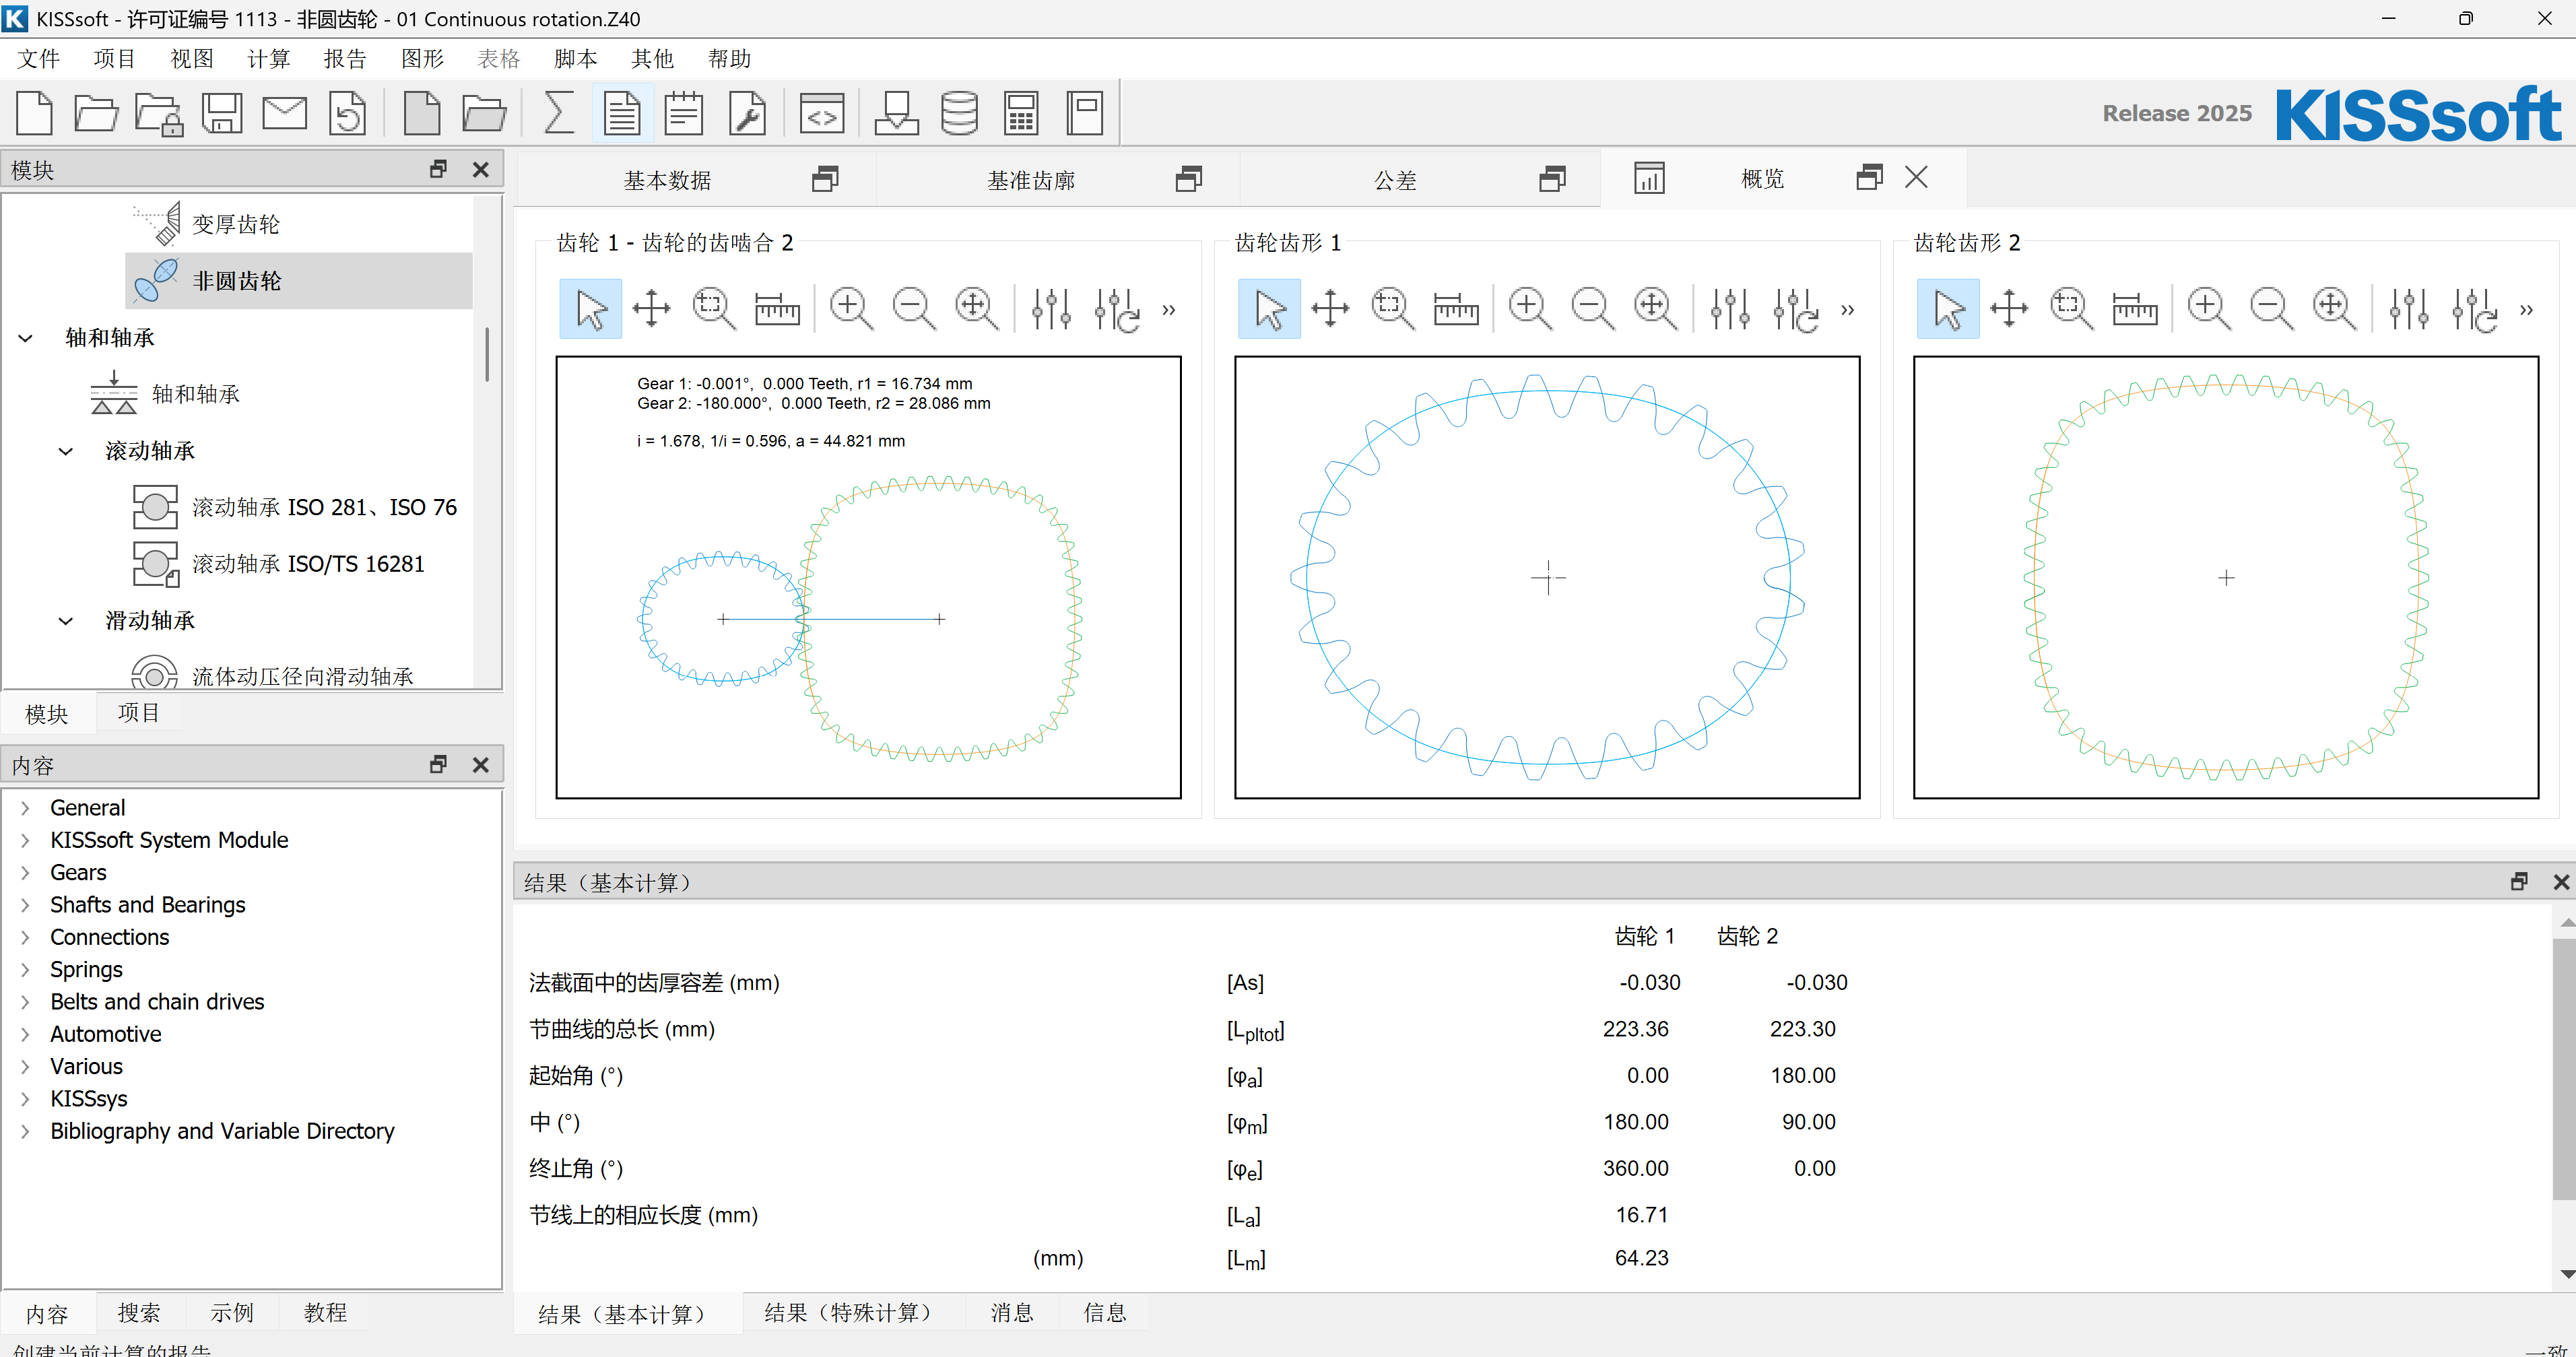Open the 文件 menu
The width and height of the screenshot is (2576, 1357).
click(39, 59)
